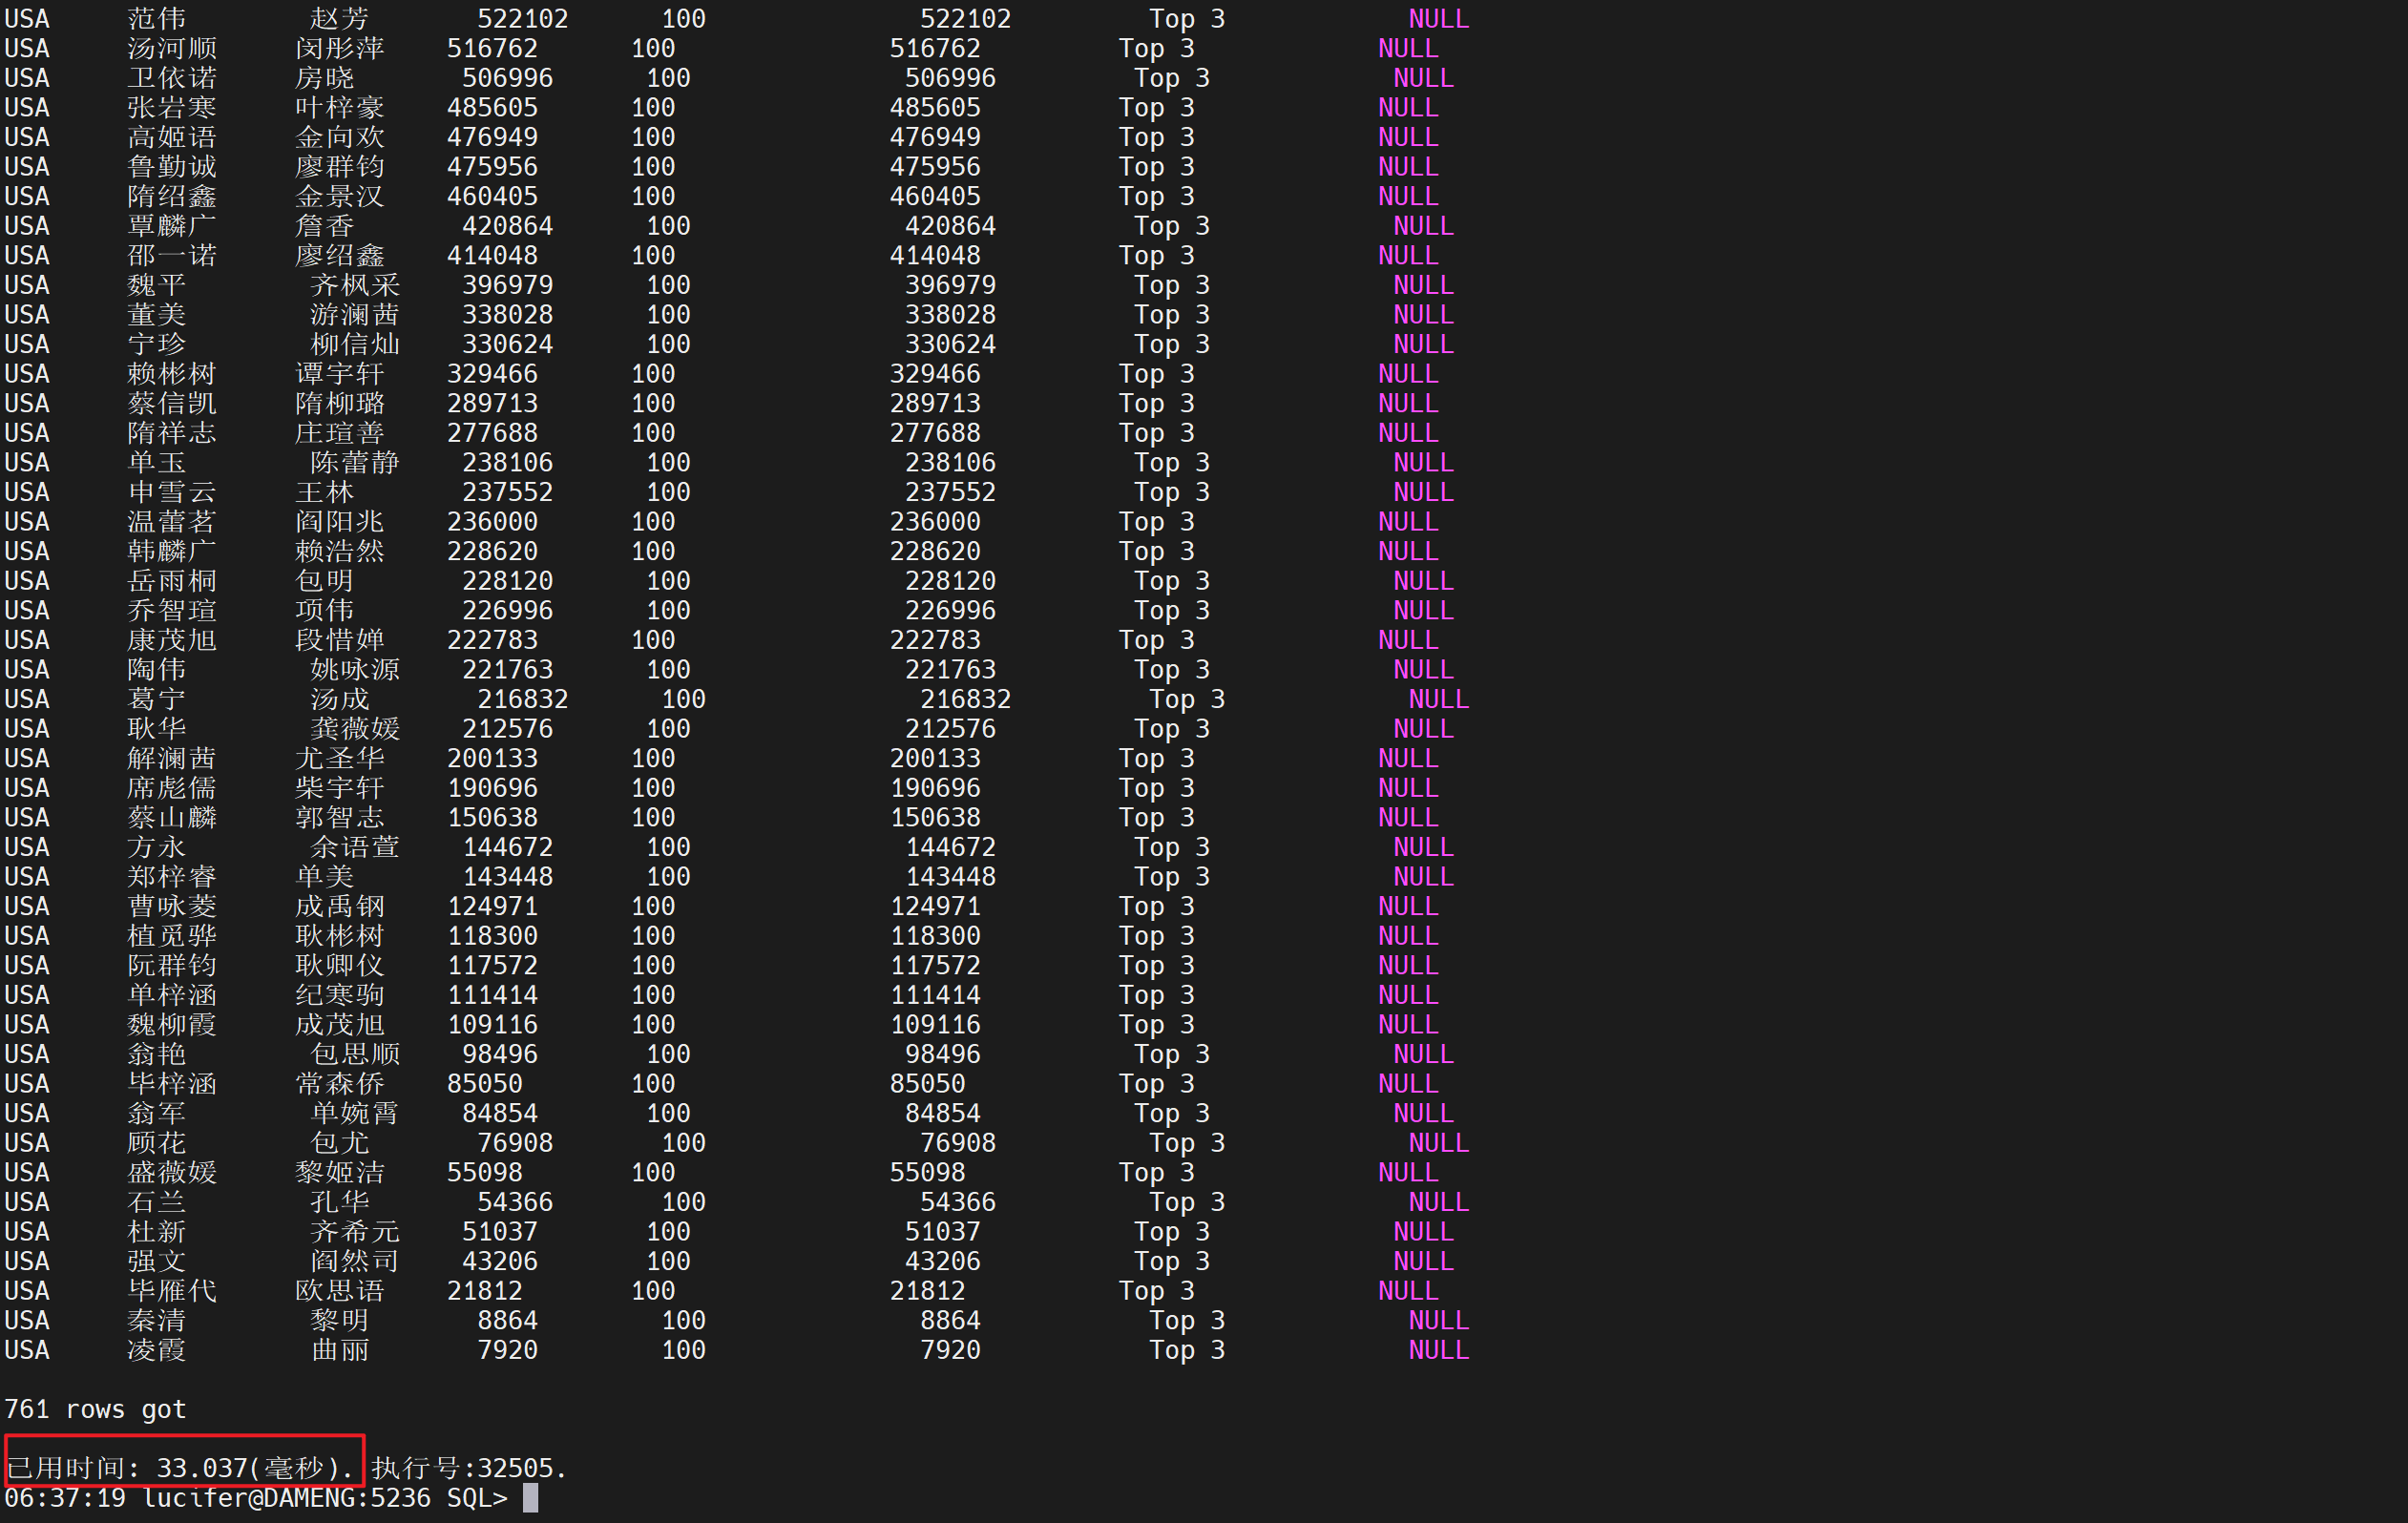Viewport: 2408px width, 1523px height.
Task: Click NULL value in the first row
Action: click(1438, 19)
